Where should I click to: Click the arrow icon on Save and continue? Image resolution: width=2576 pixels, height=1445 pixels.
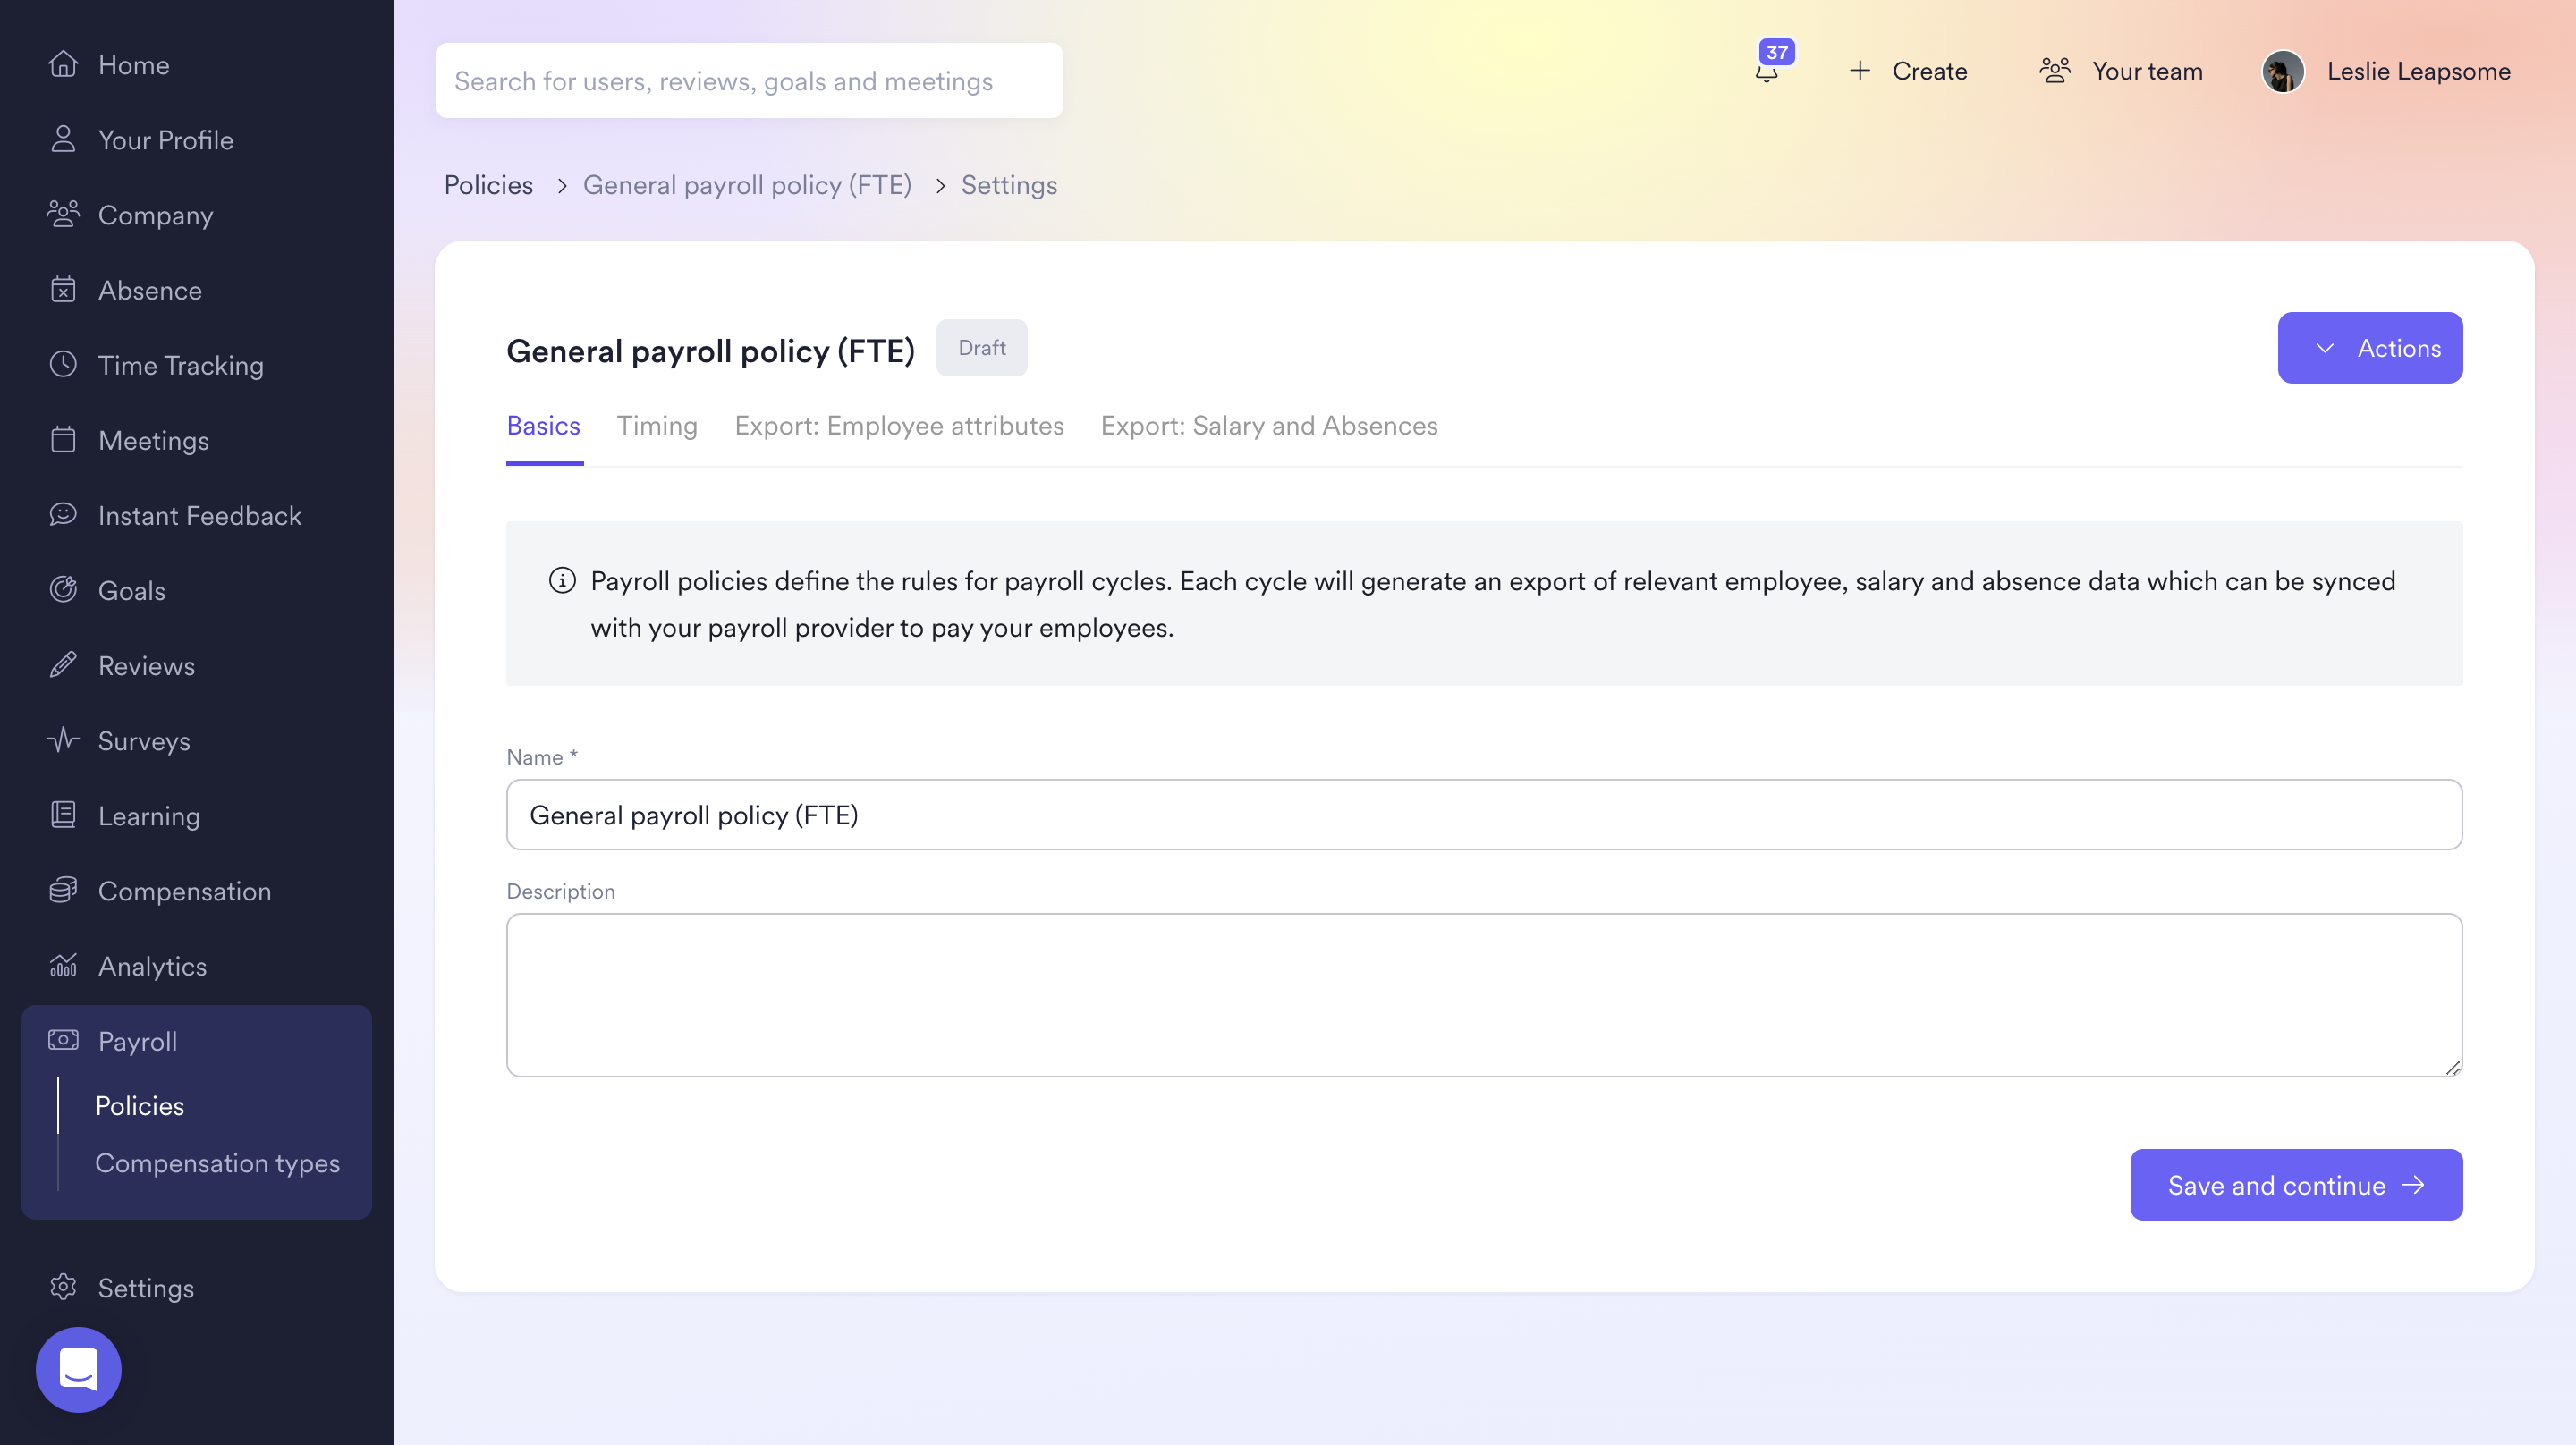coord(2414,1185)
